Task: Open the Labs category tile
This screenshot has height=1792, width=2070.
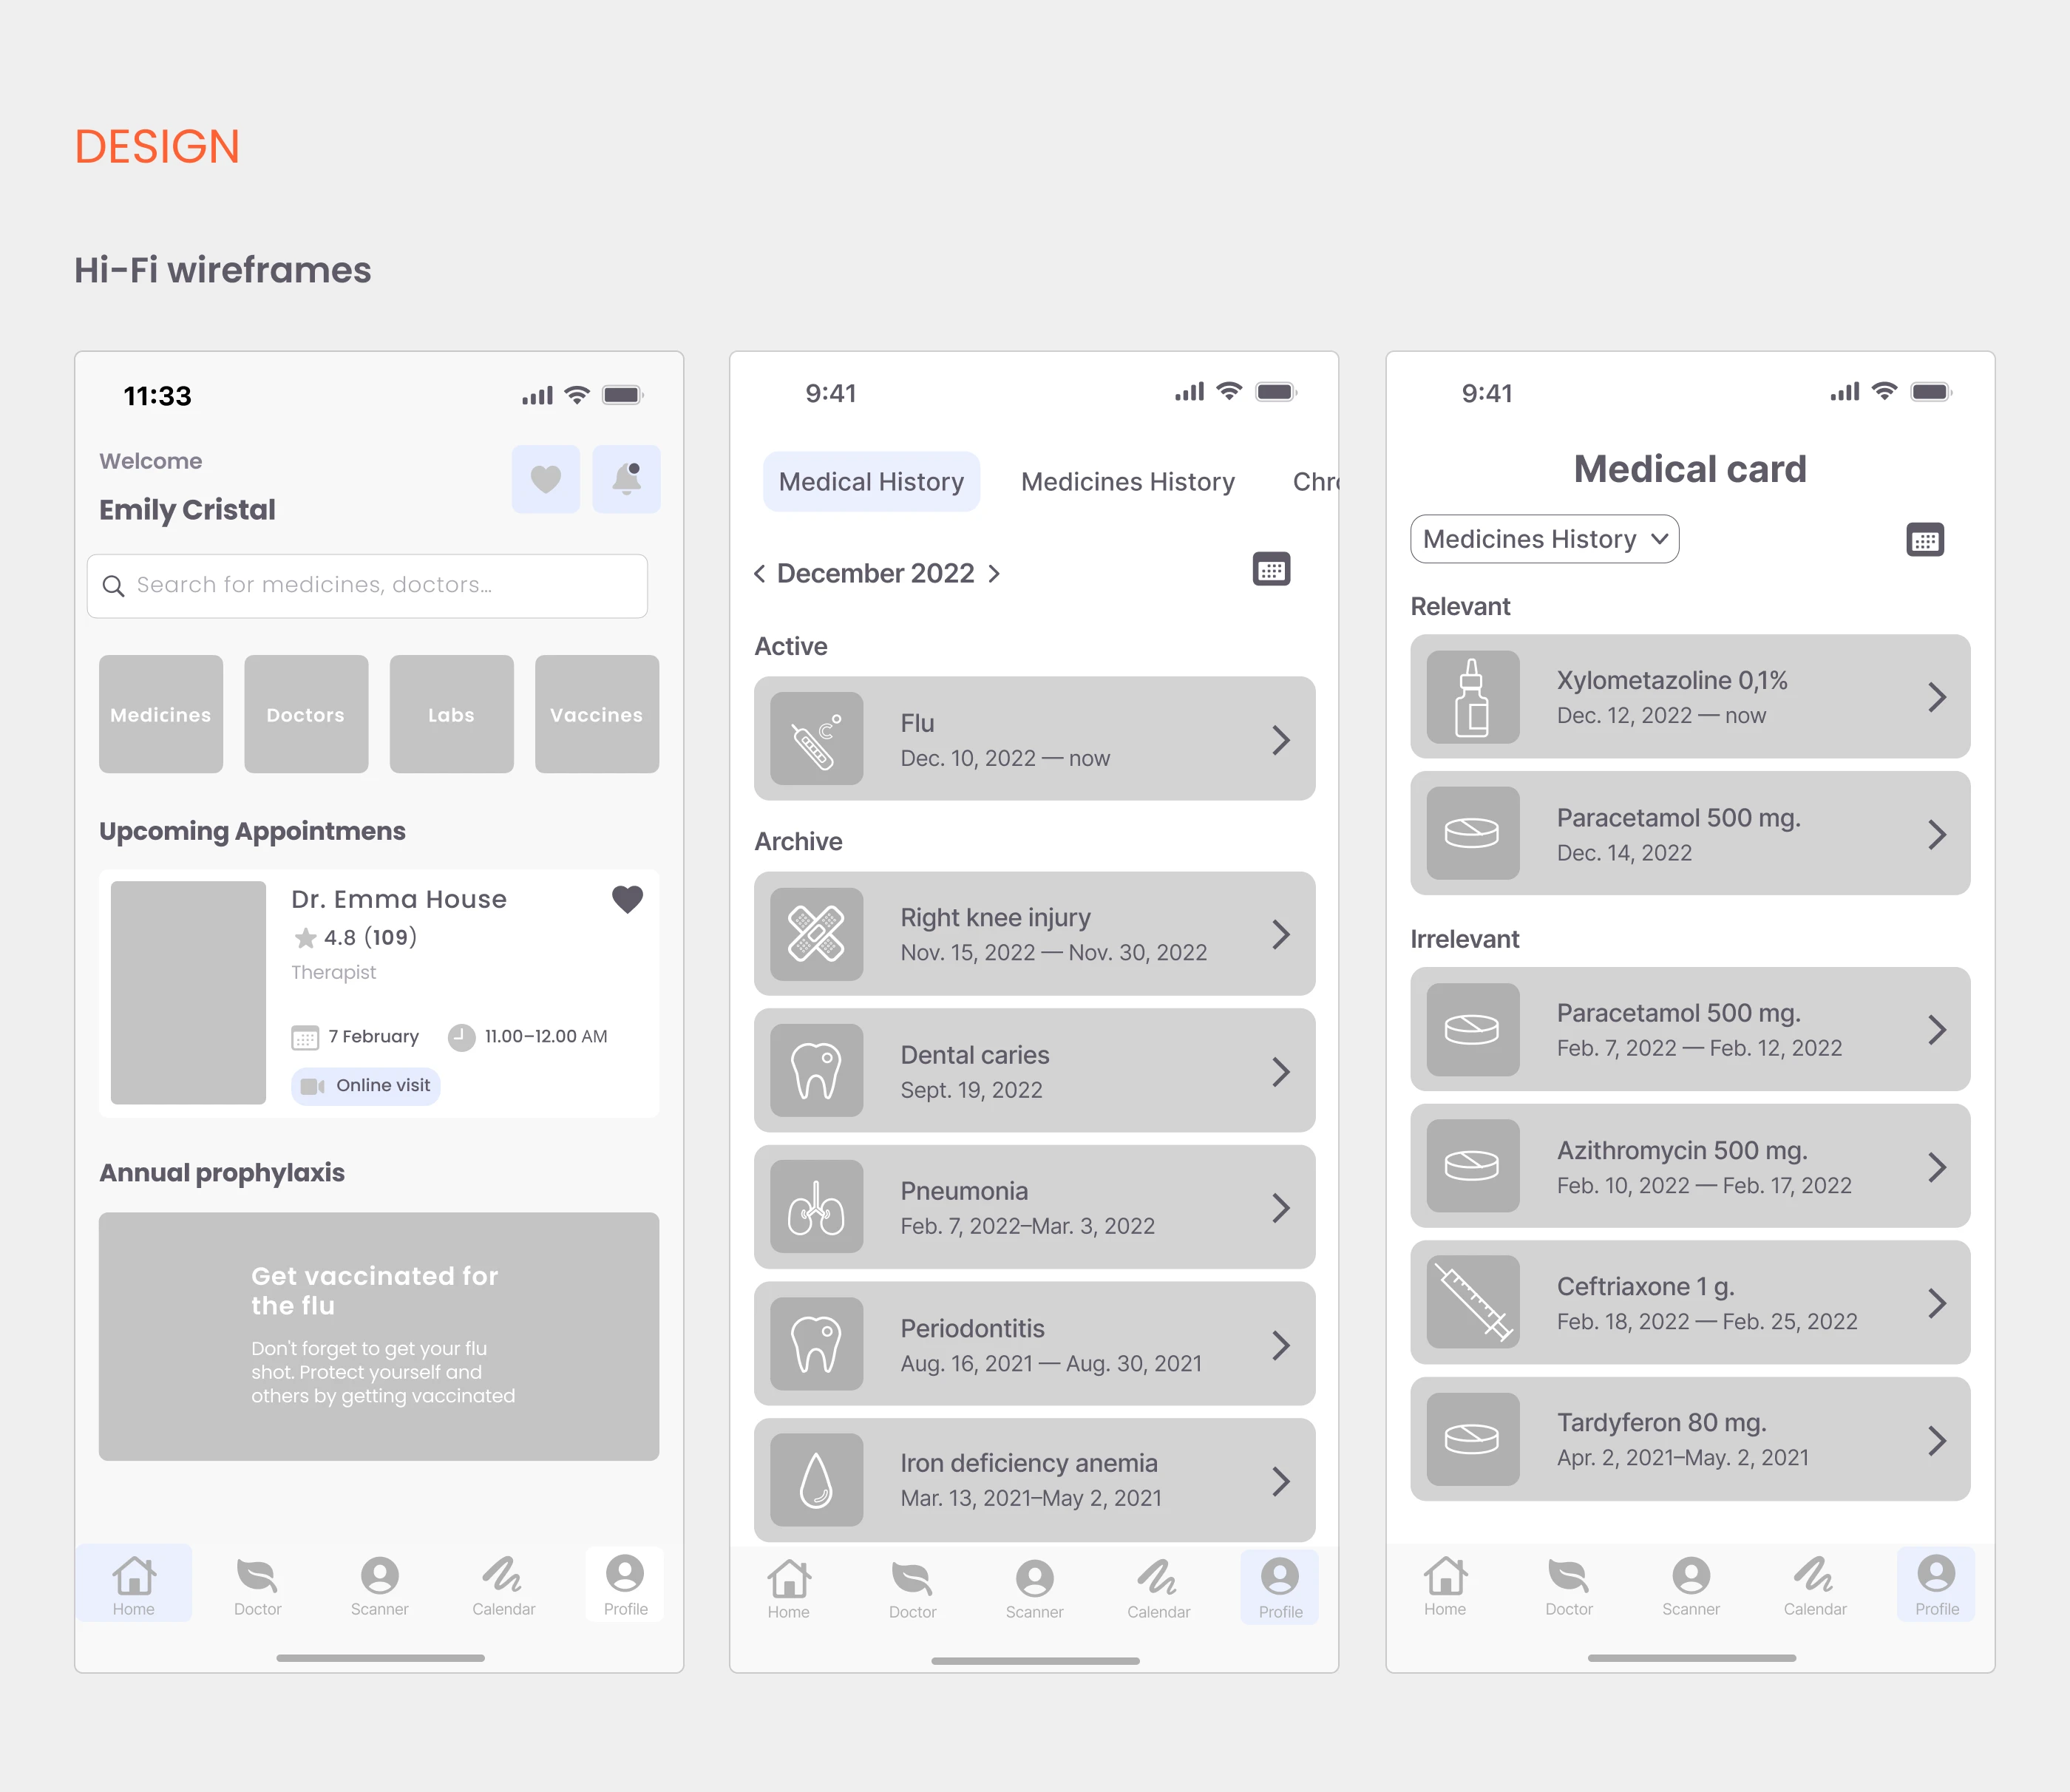Action: pos(451,714)
